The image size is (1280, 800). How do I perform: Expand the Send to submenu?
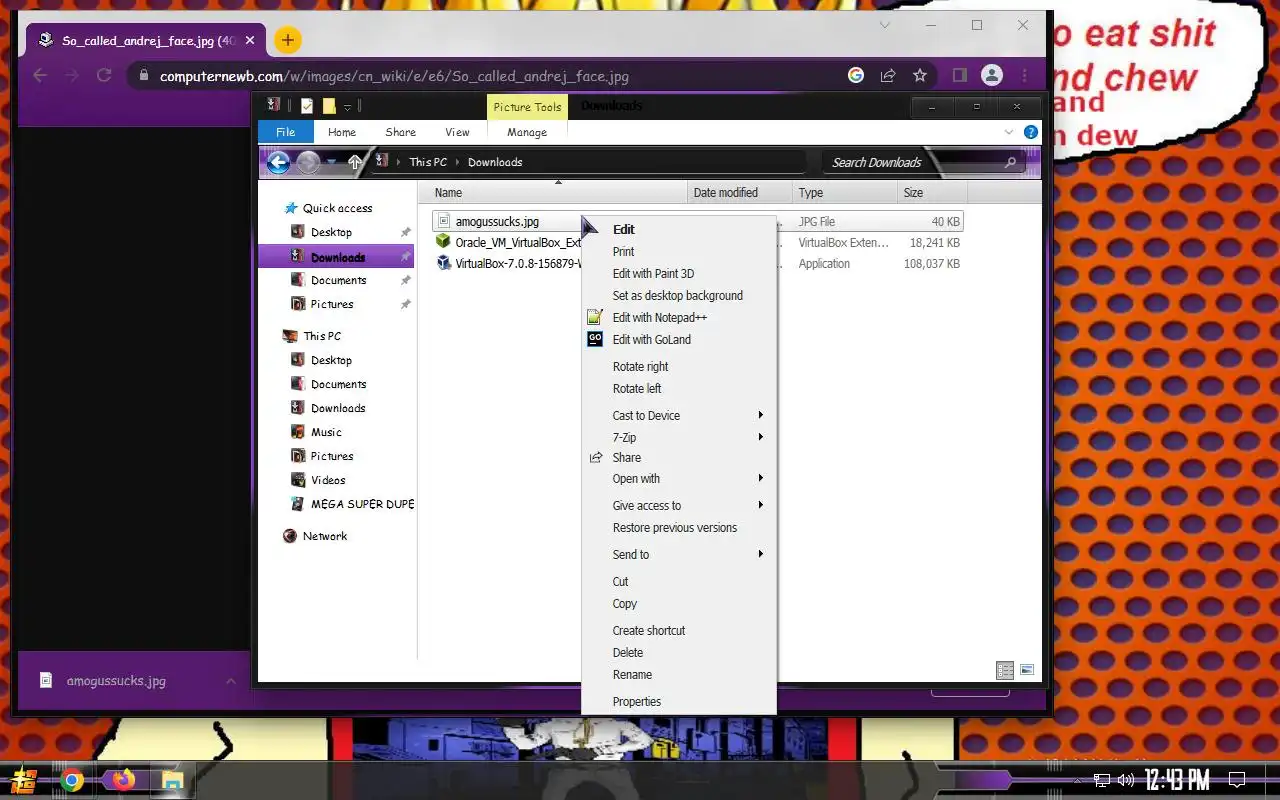(x=679, y=555)
